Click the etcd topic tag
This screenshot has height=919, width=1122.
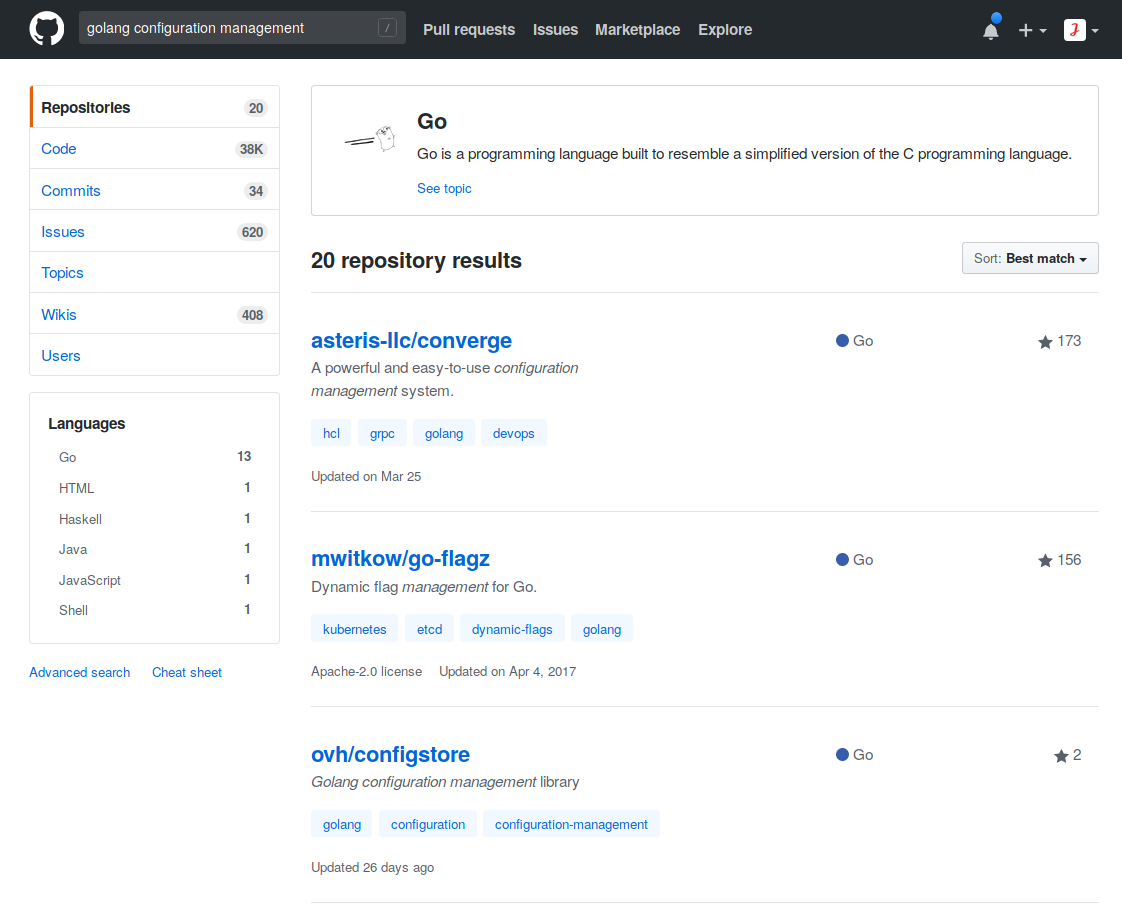coord(429,629)
